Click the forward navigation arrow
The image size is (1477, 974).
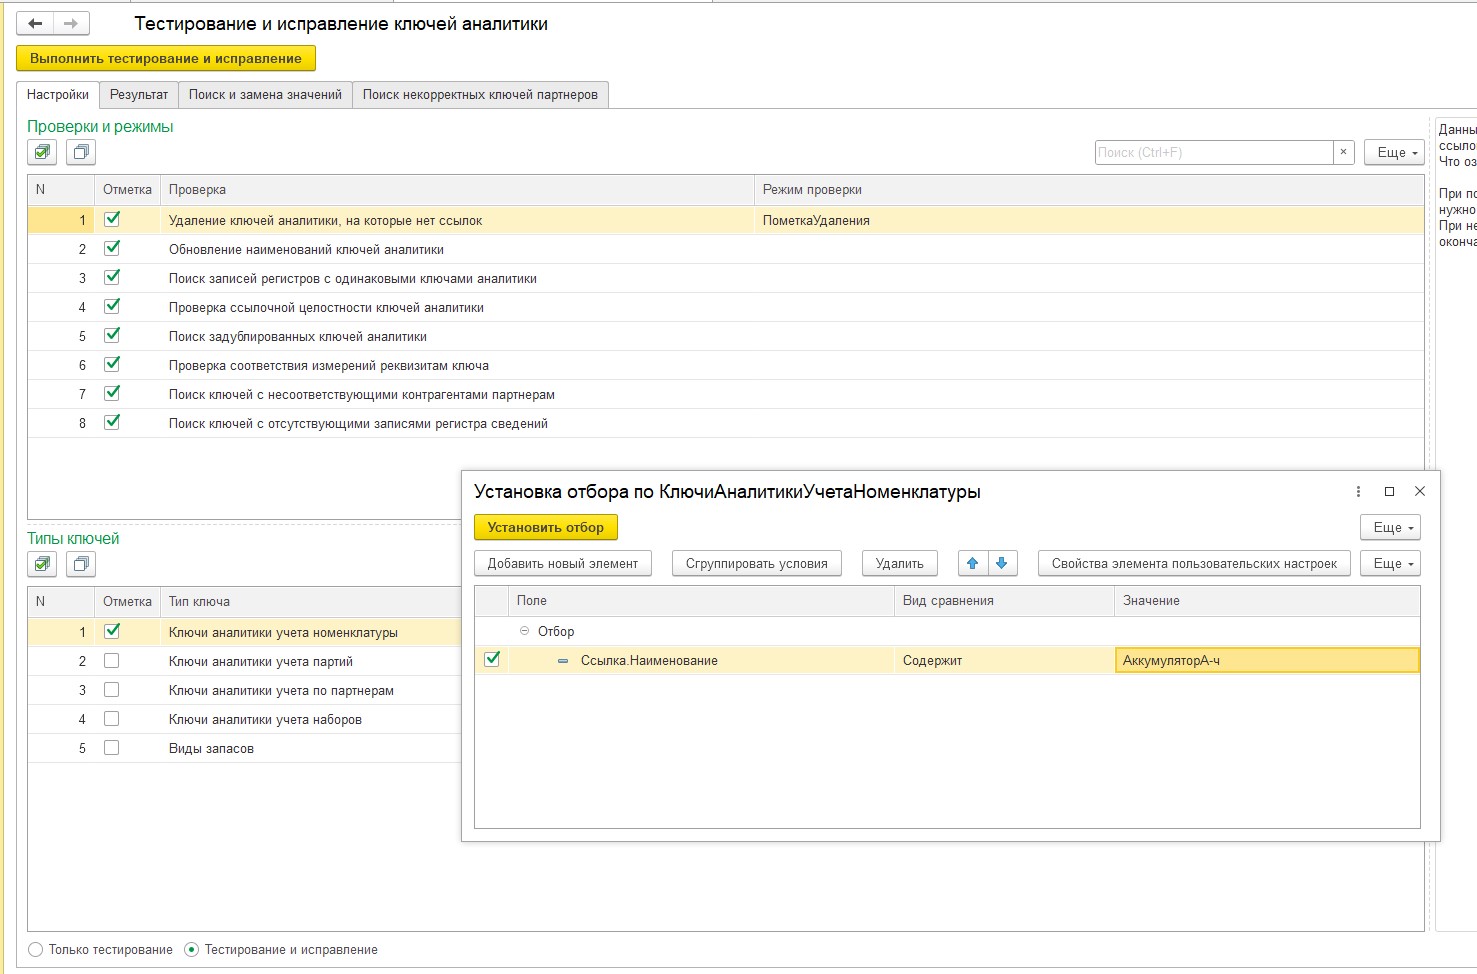pyautogui.click(x=71, y=24)
